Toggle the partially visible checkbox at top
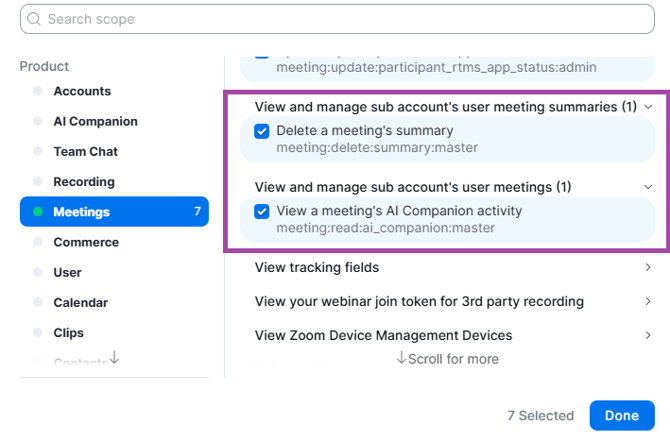 click(x=262, y=56)
